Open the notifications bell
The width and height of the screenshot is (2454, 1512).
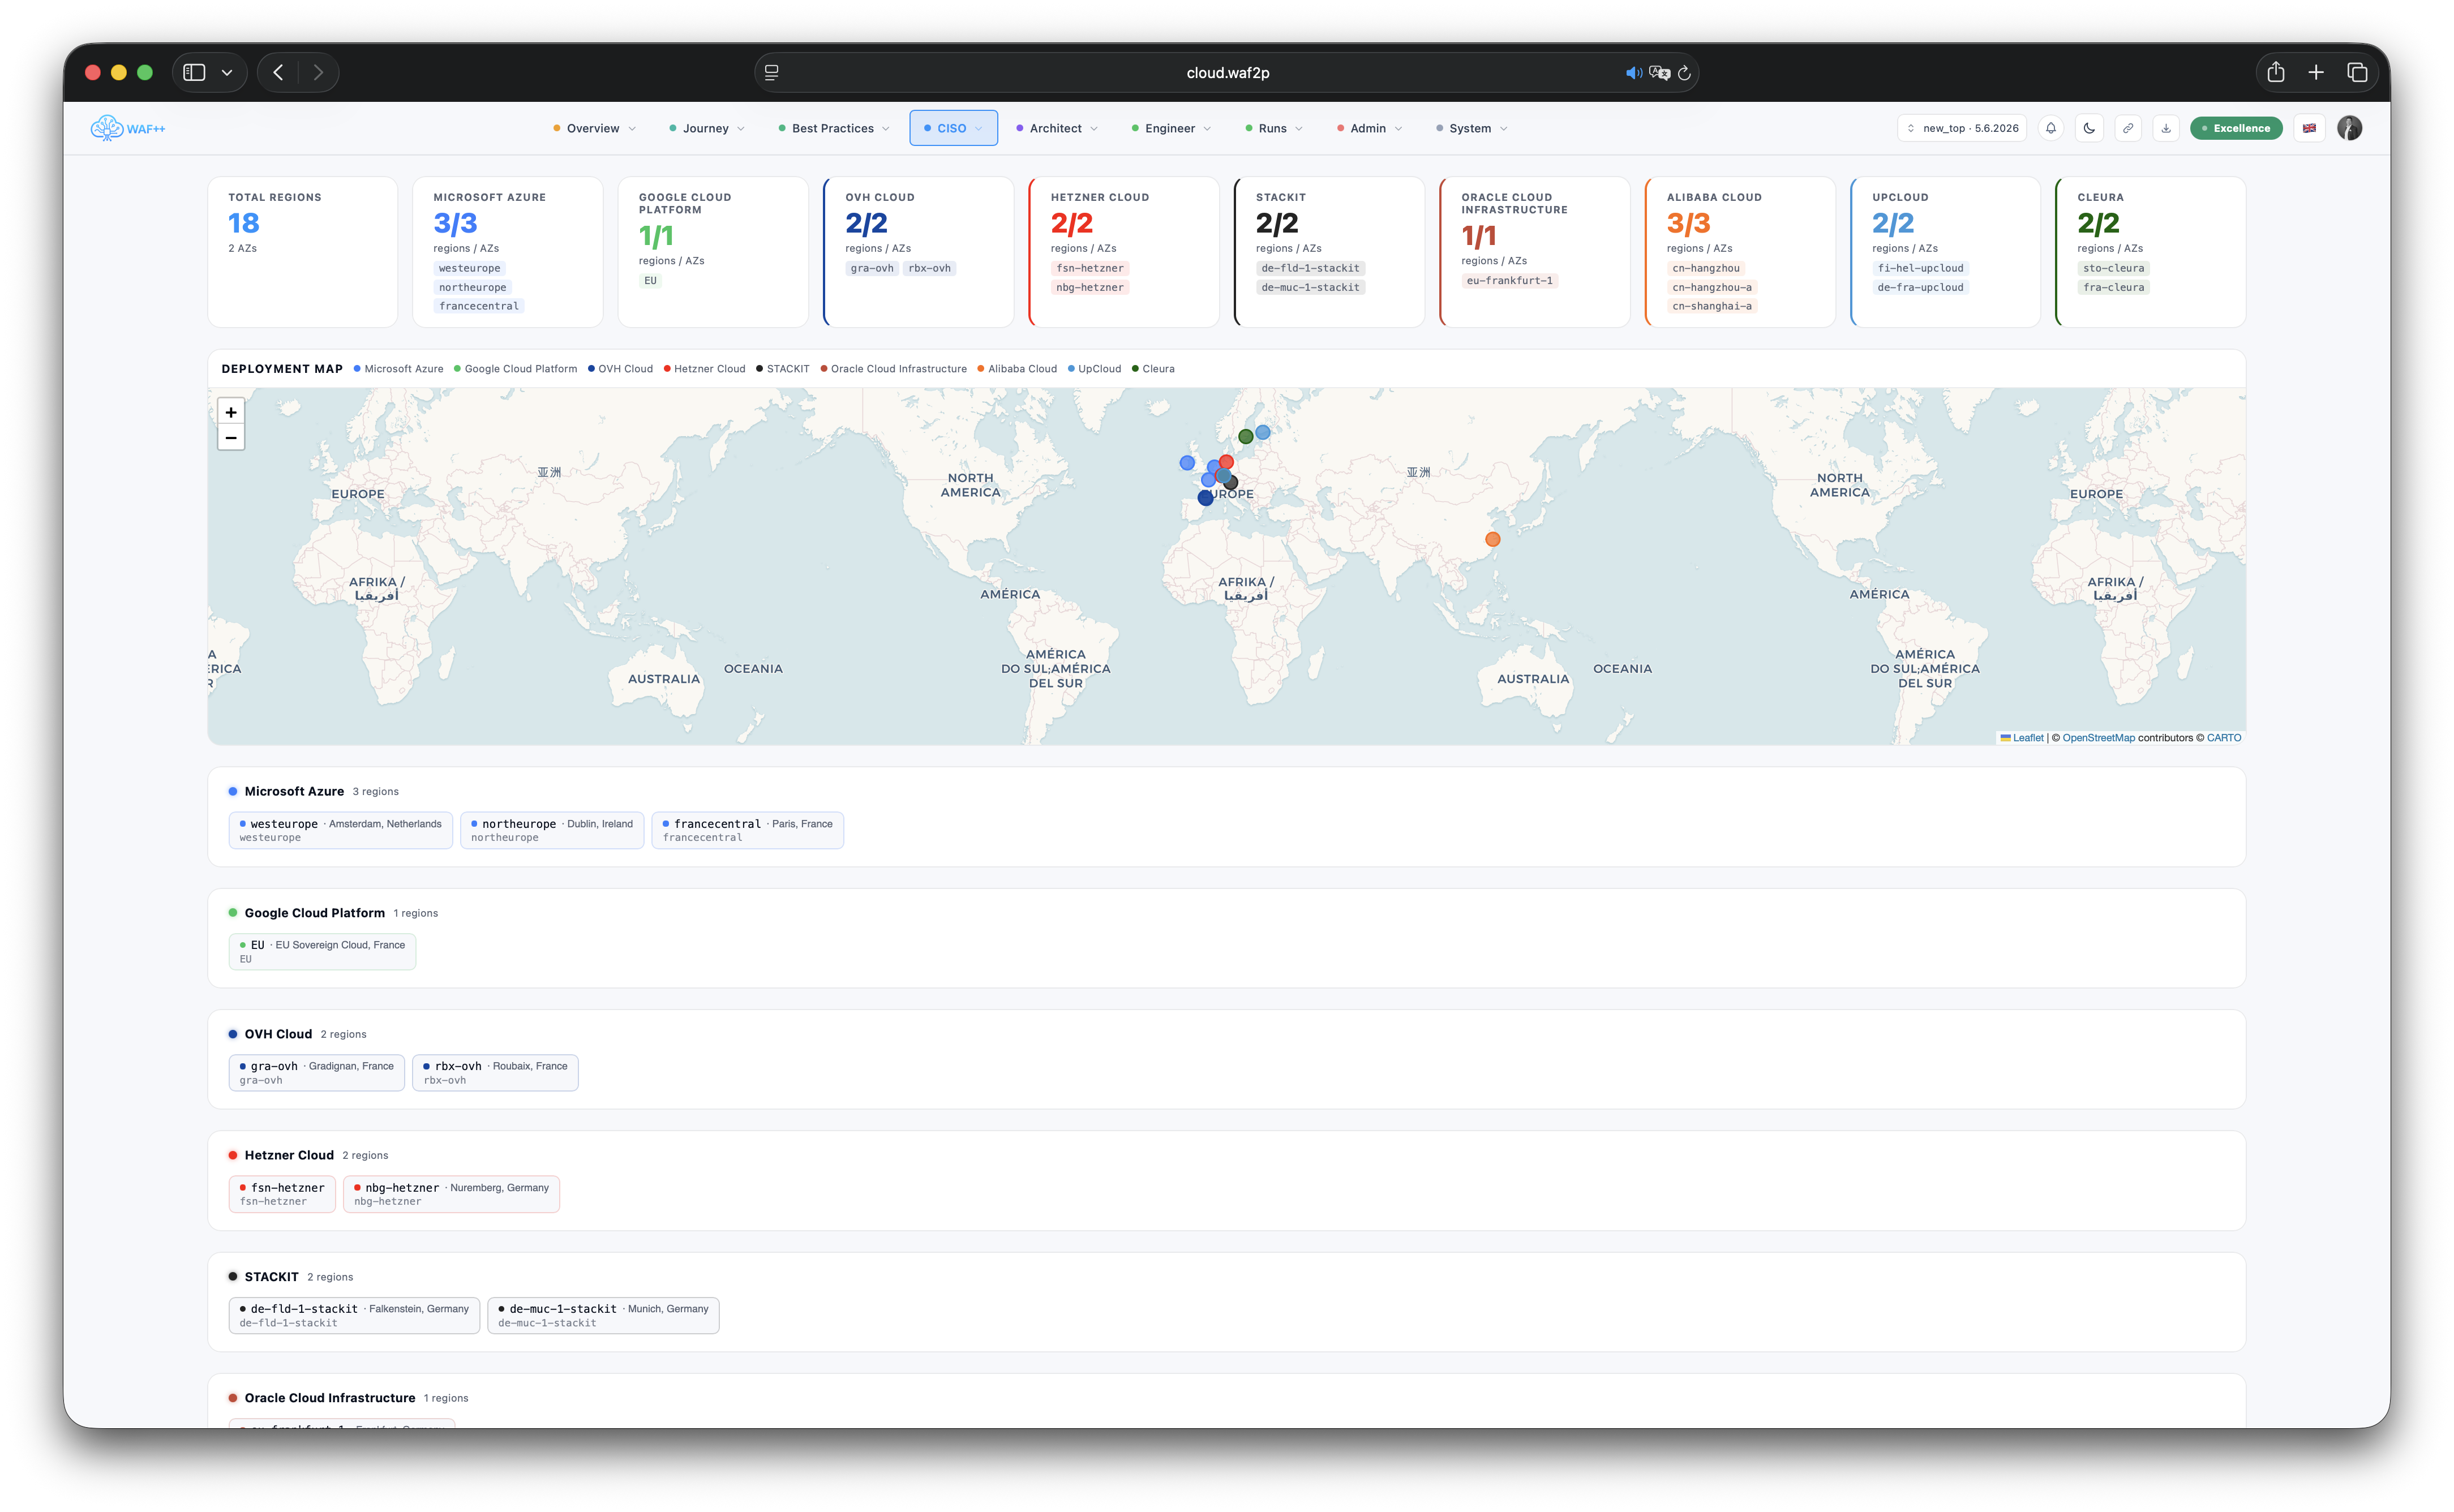(x=2051, y=128)
